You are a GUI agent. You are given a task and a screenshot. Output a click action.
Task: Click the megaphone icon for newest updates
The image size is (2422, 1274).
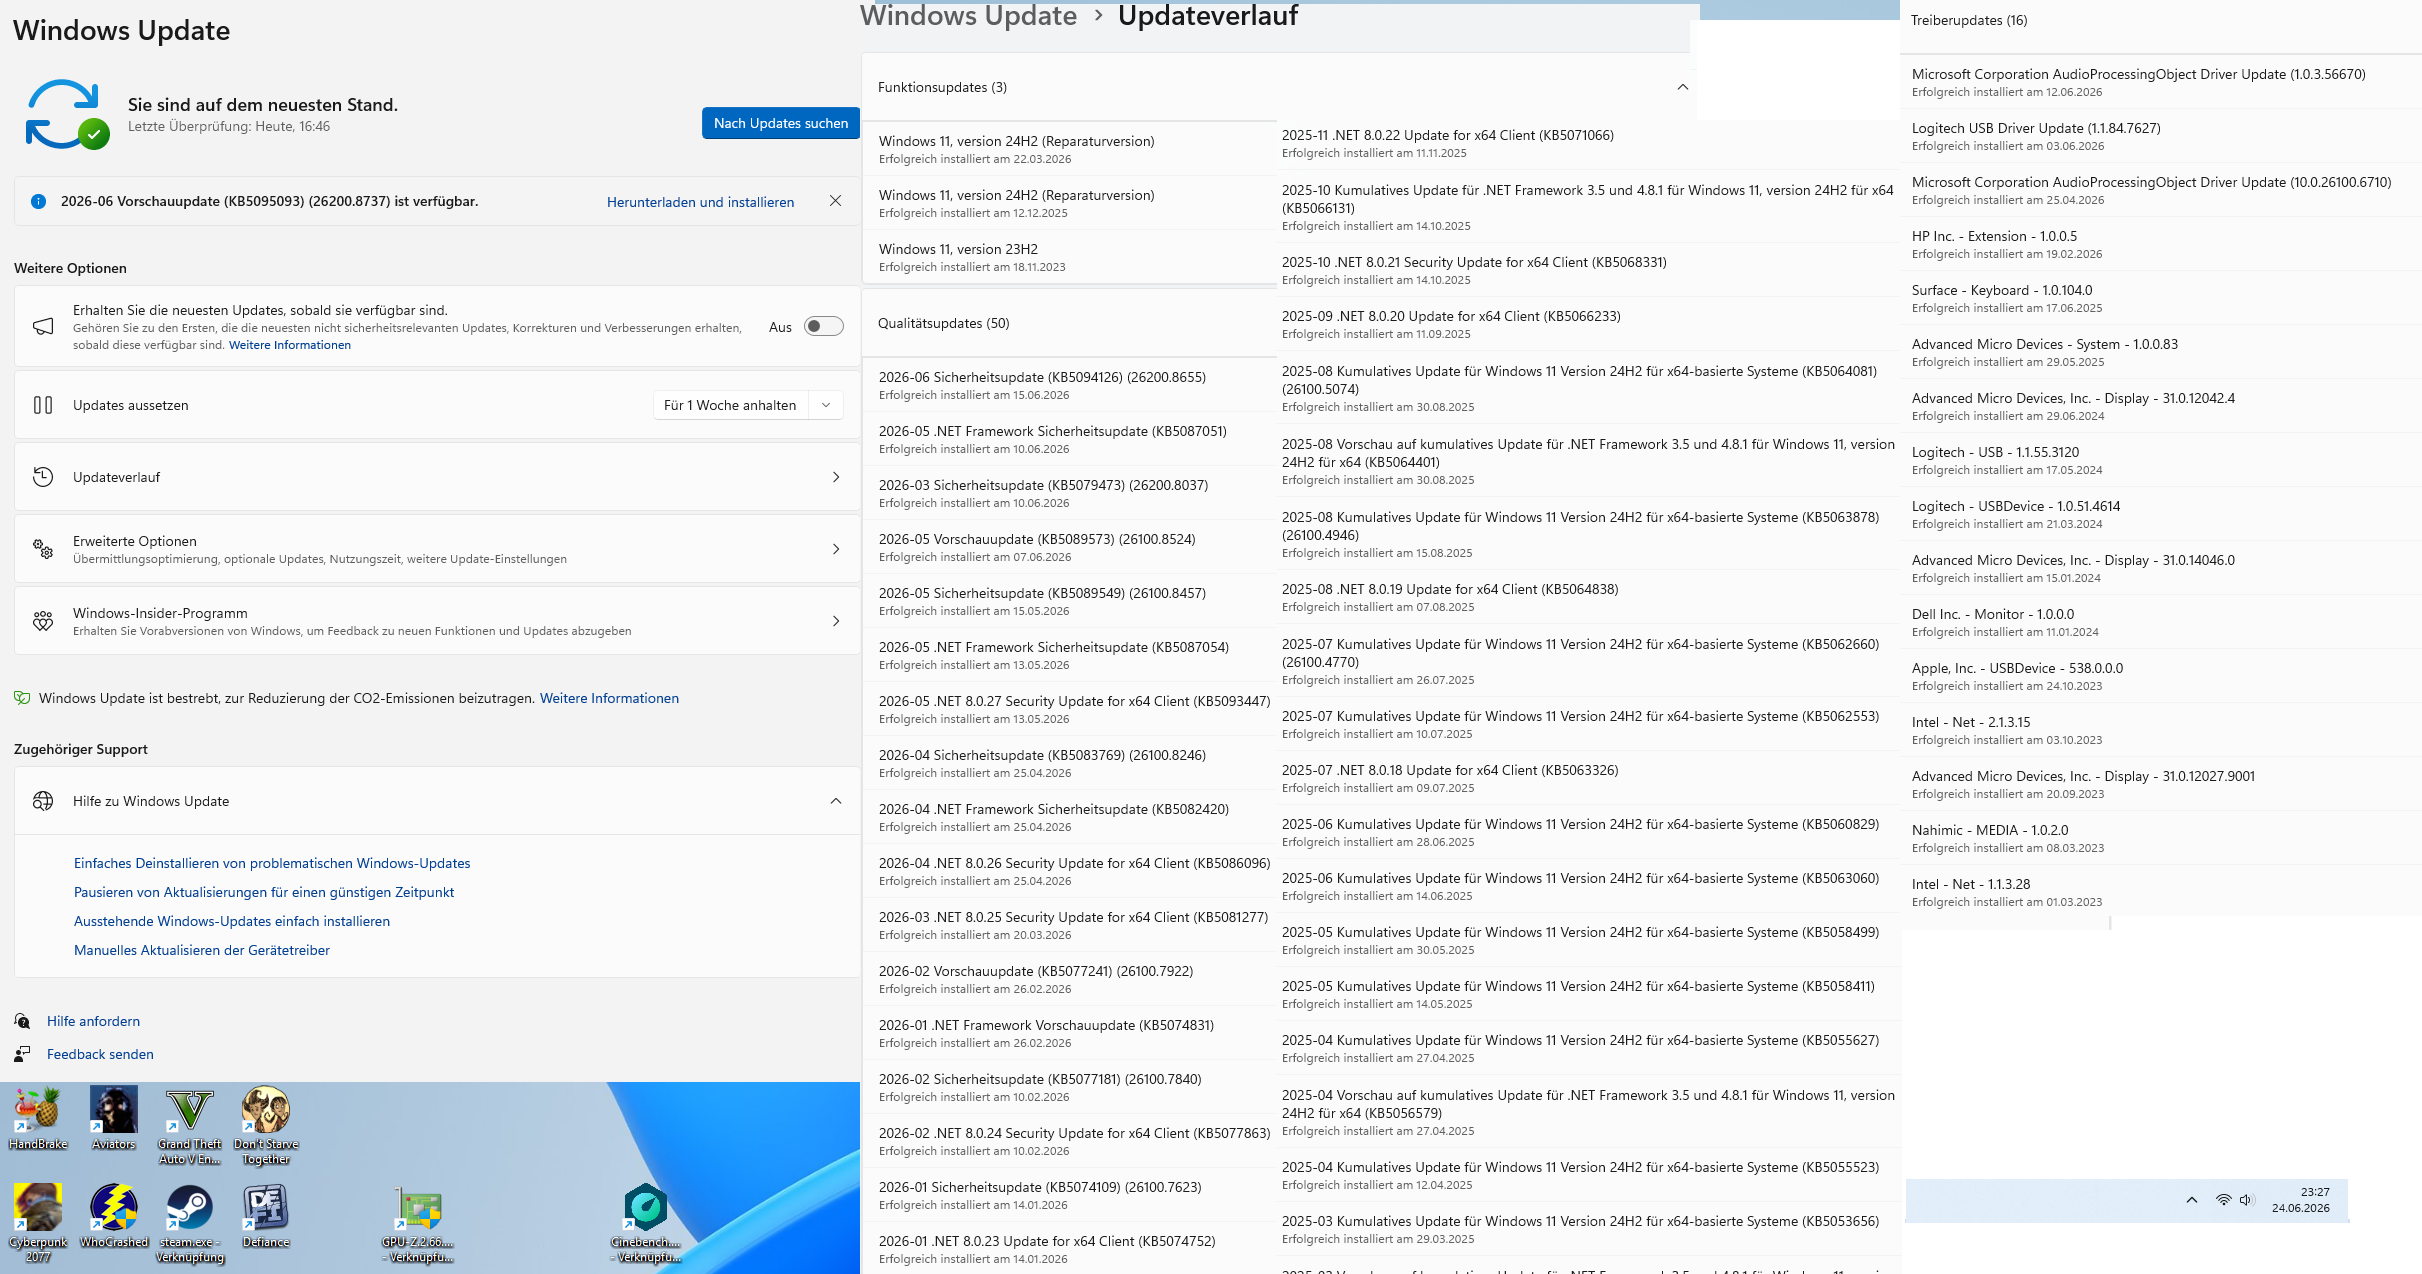pyautogui.click(x=43, y=327)
